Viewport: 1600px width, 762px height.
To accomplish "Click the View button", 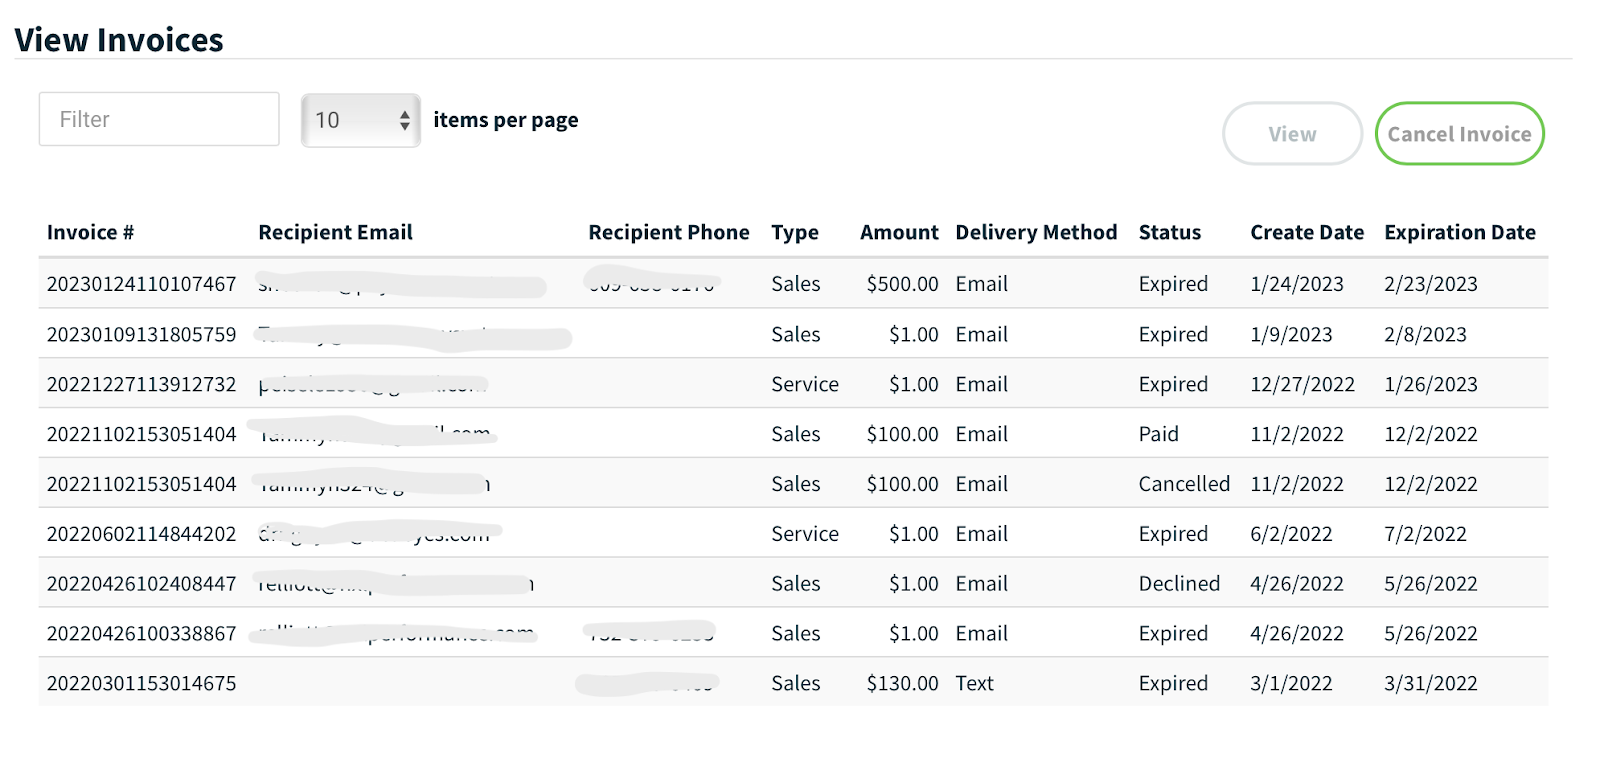I will click(1292, 134).
